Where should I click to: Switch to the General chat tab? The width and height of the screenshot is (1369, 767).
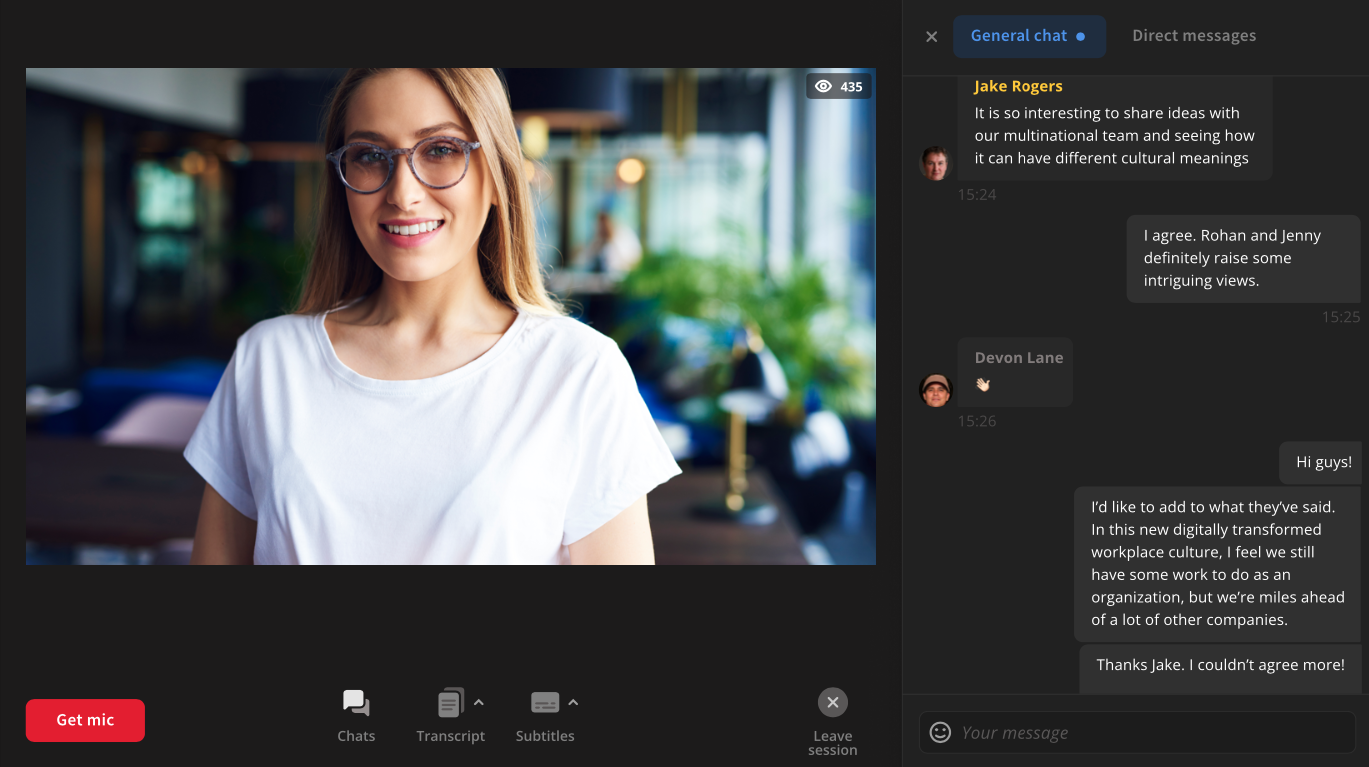[1029, 36]
